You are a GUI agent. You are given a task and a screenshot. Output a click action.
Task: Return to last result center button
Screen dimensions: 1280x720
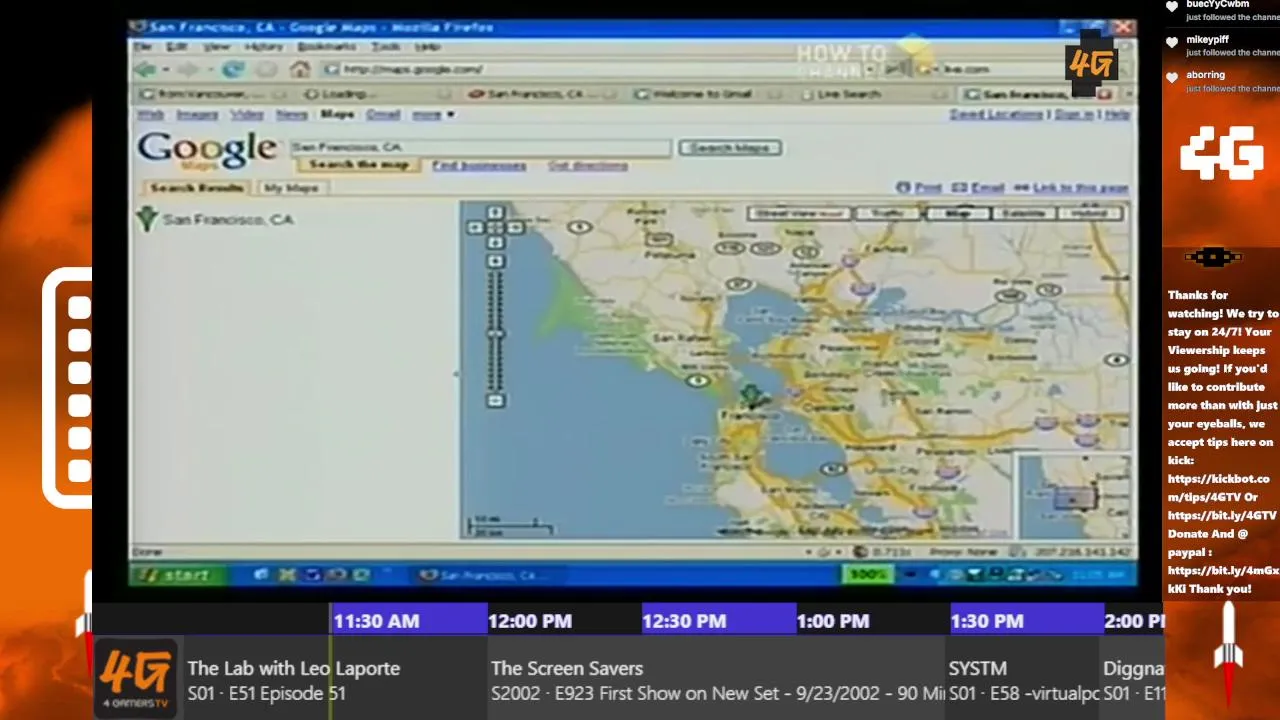point(495,228)
